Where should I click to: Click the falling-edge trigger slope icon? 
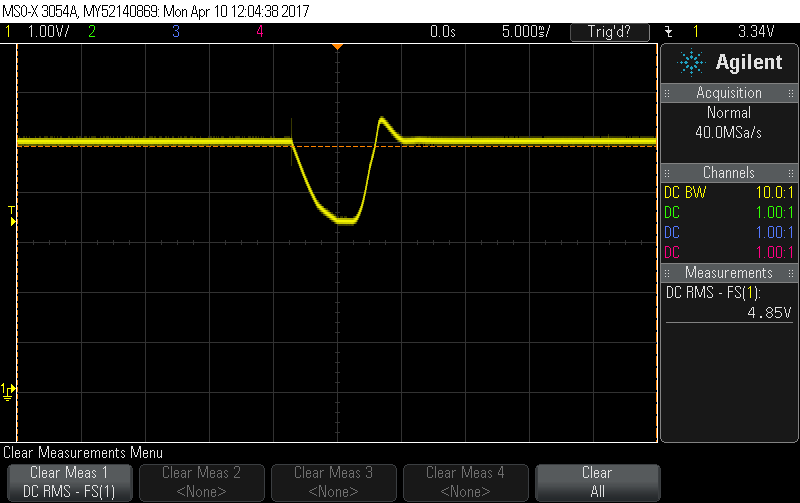(669, 32)
